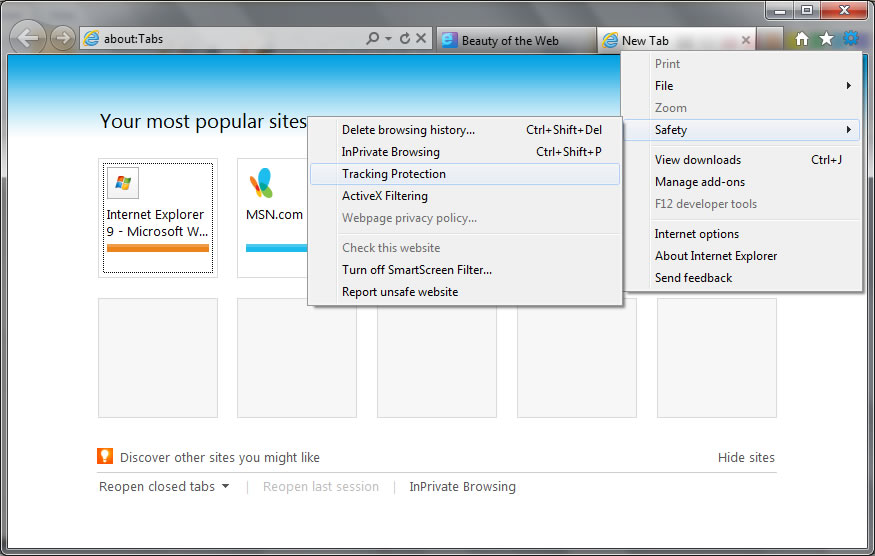The height and width of the screenshot is (556, 875).
Task: Click the orange activity bar on Internet Explorer tile
Action: (x=158, y=248)
